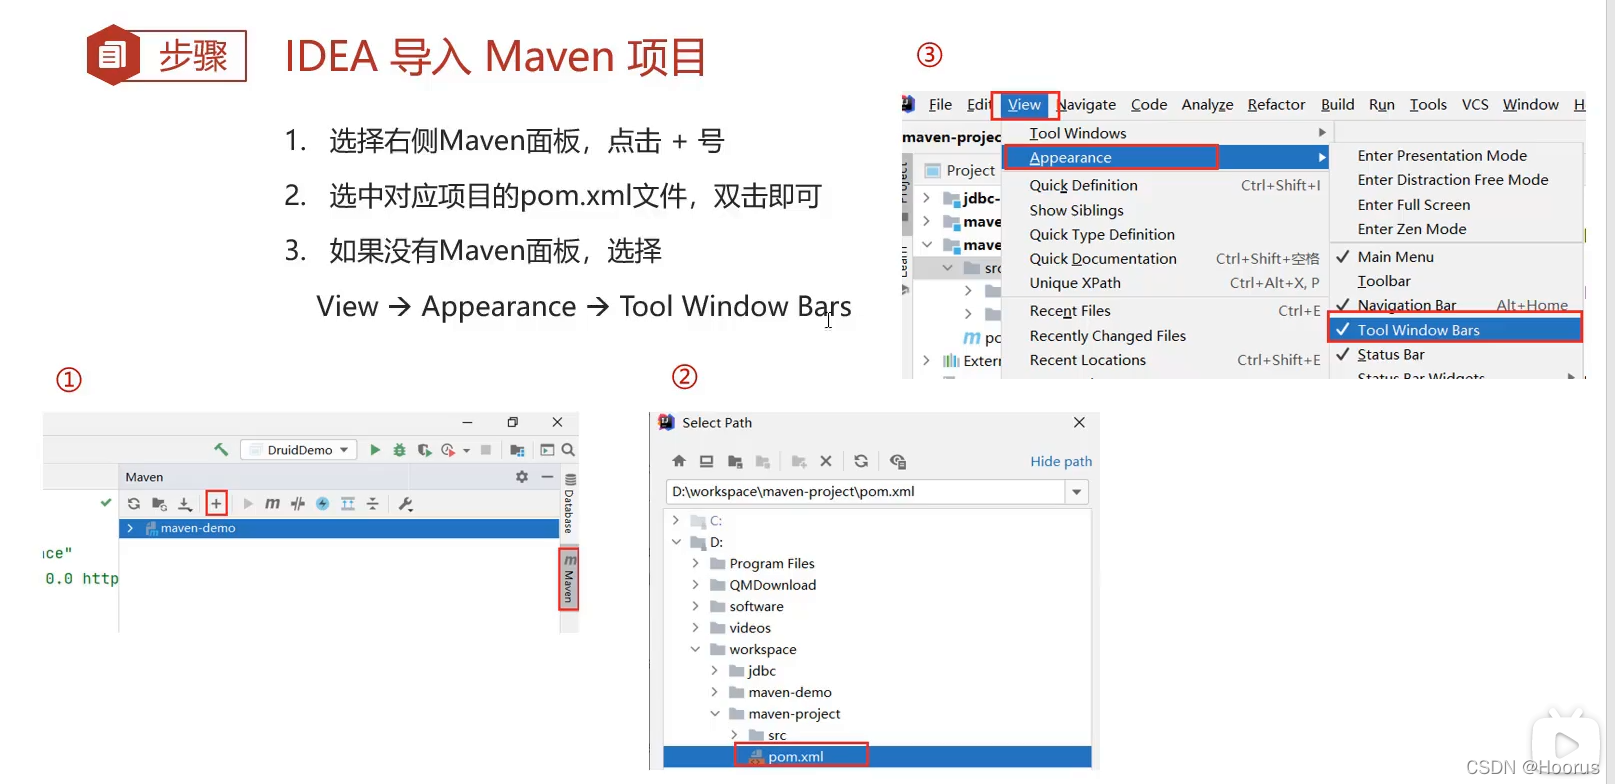1615x784 pixels.
Task: Toggle Skip Tests mode lightning icon
Action: click(x=323, y=504)
